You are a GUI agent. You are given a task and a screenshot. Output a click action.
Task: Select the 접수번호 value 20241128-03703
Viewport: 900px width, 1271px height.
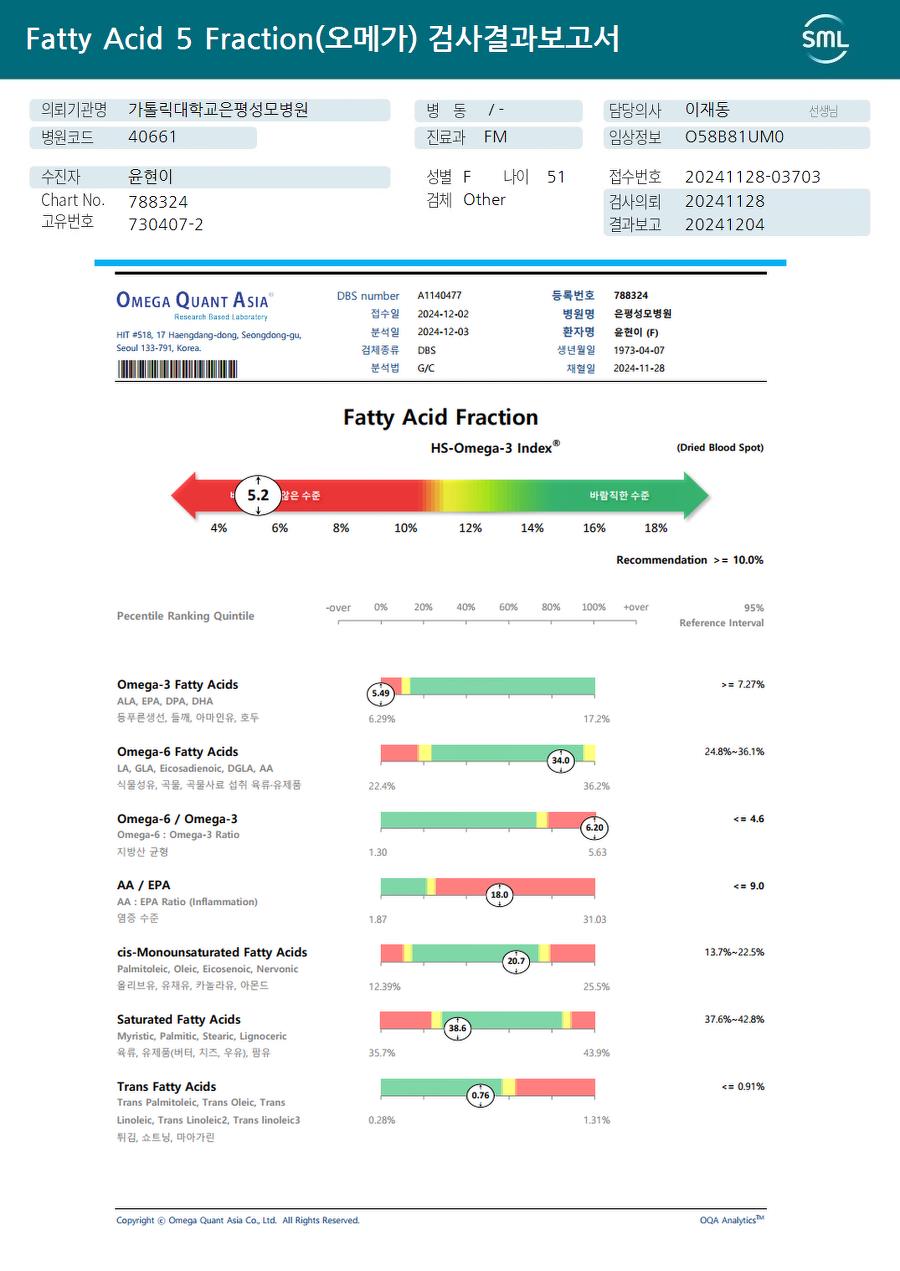[x=752, y=177]
